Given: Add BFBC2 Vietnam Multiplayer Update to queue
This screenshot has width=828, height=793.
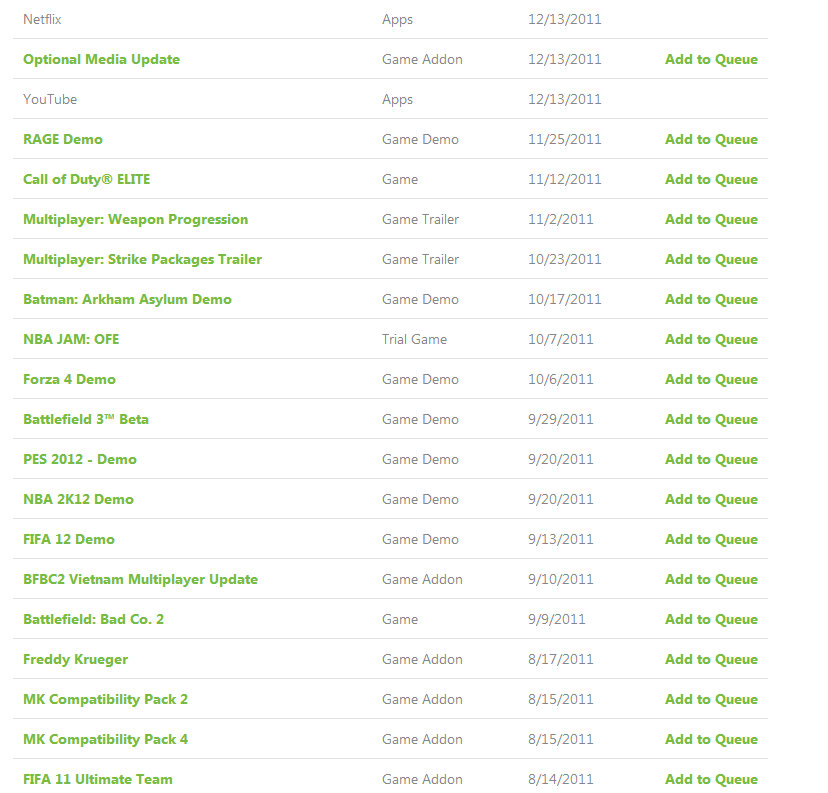Looking at the screenshot, I should click(711, 579).
